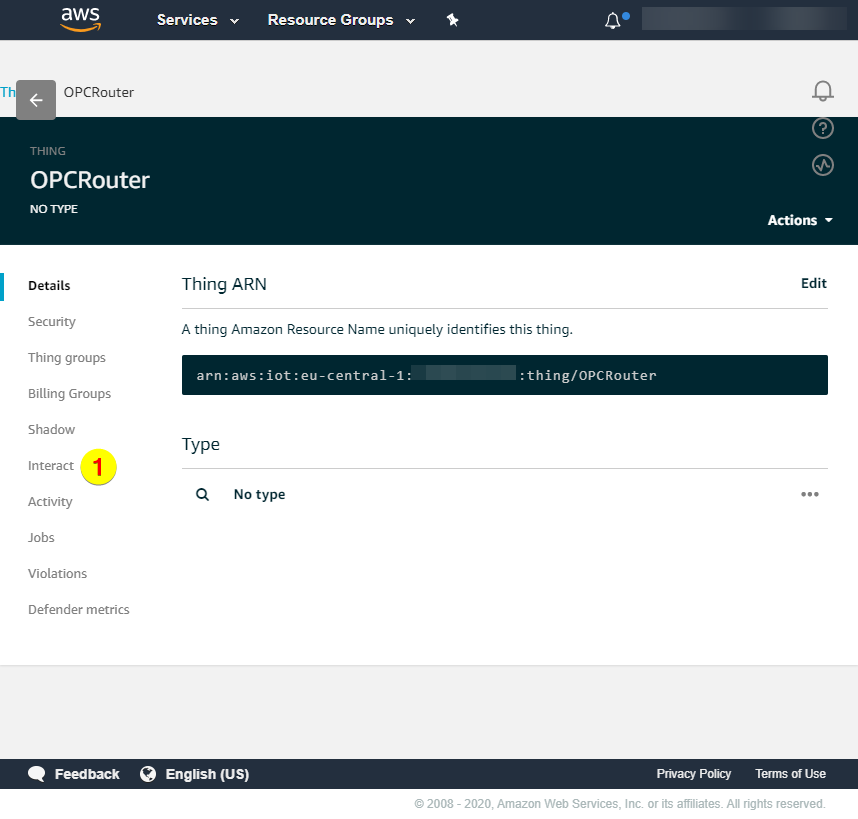Click the Feedback button in footer

click(74, 774)
